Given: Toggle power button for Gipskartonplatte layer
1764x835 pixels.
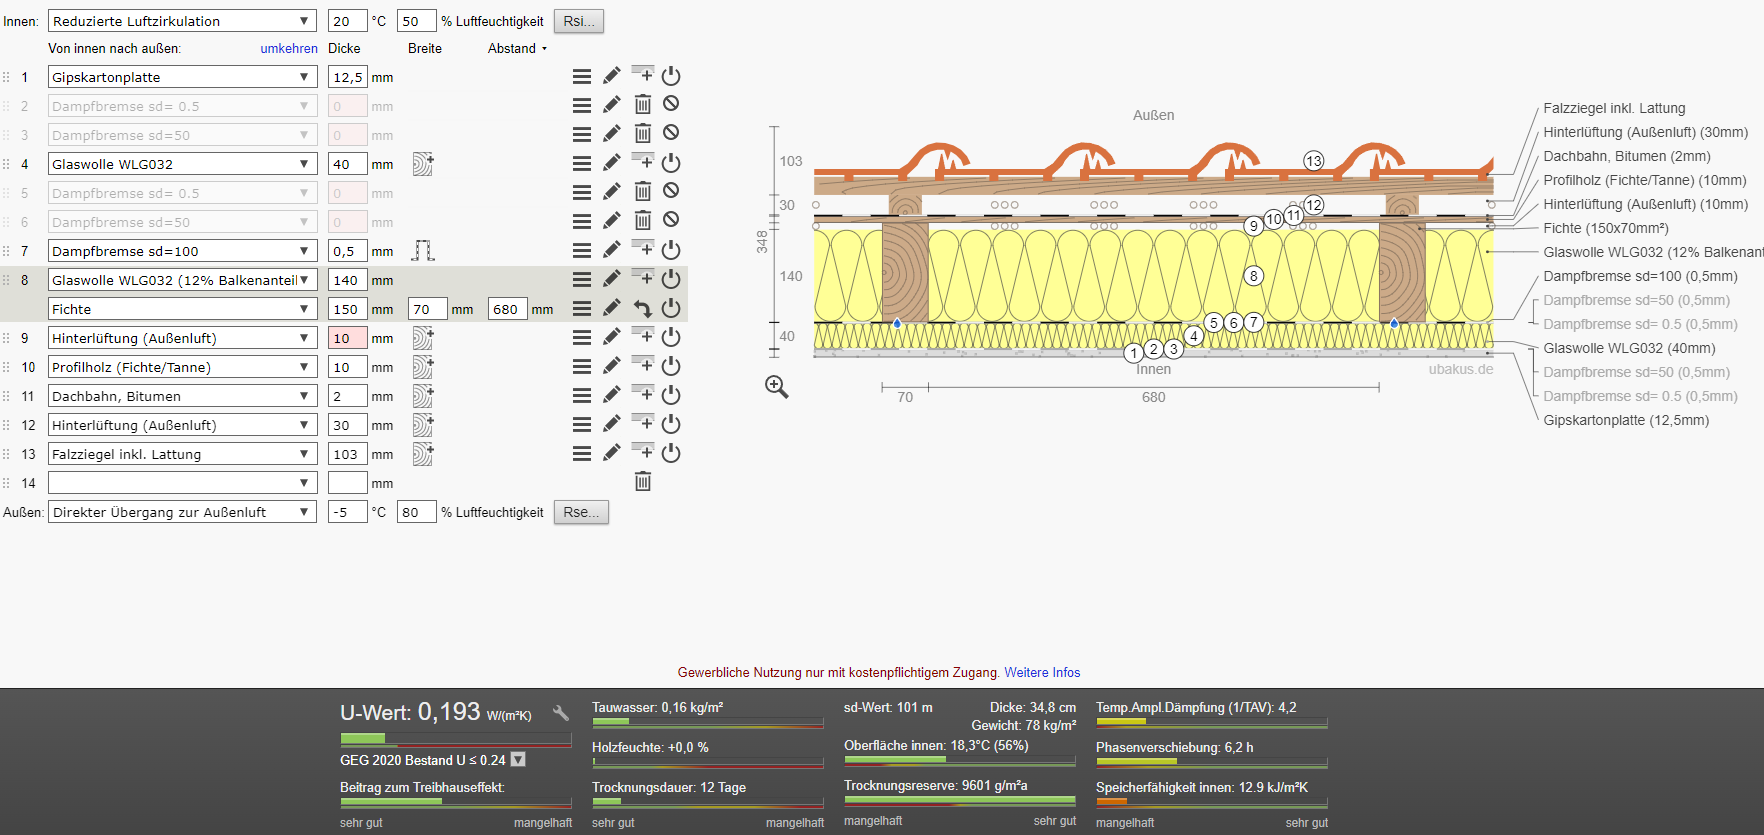Looking at the screenshot, I should (x=671, y=76).
